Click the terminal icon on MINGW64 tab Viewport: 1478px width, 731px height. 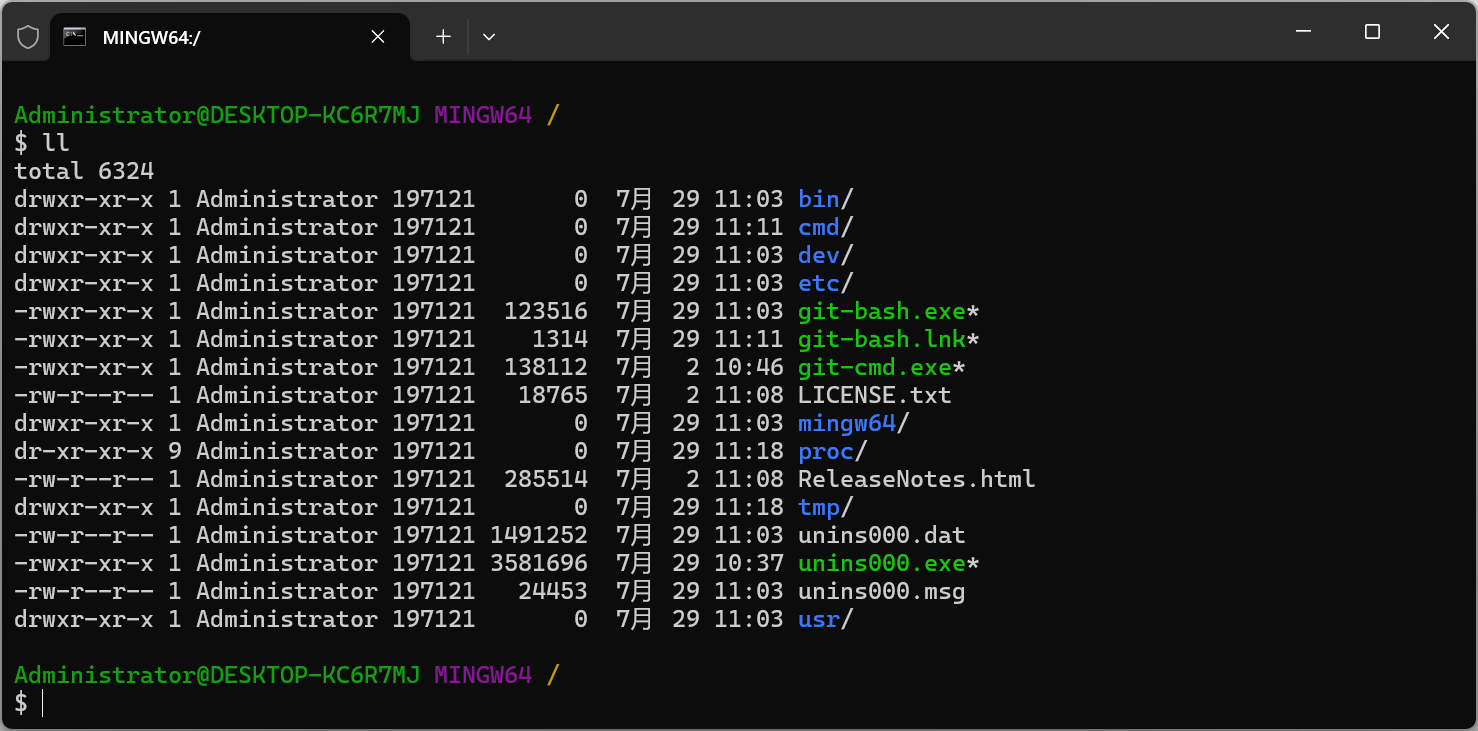74,37
